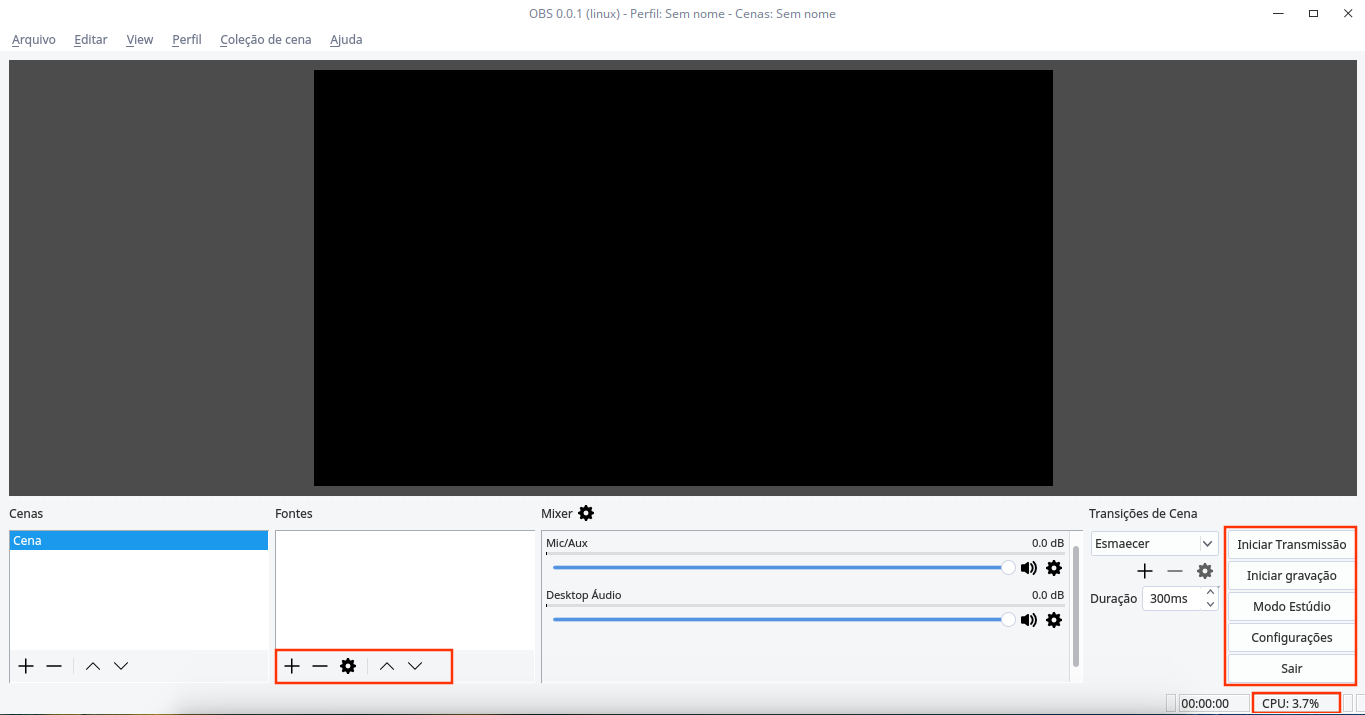
Task: Click the Desktop Áudio label in Mixer
Action: point(584,595)
